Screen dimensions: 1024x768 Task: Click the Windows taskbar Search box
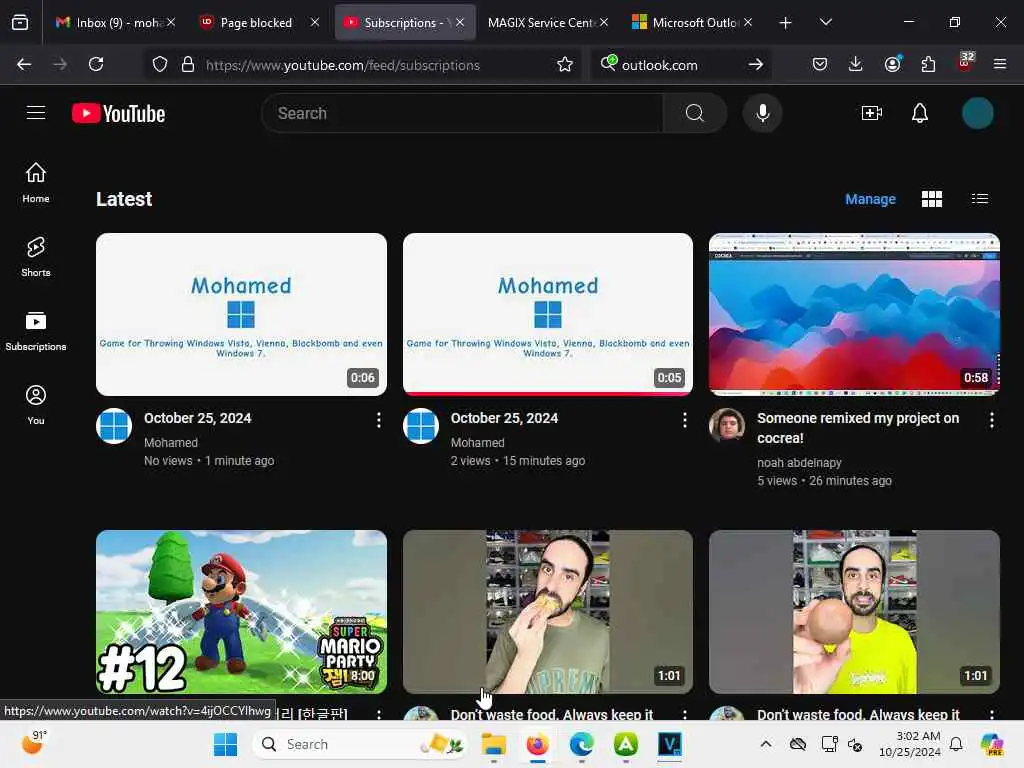point(360,744)
